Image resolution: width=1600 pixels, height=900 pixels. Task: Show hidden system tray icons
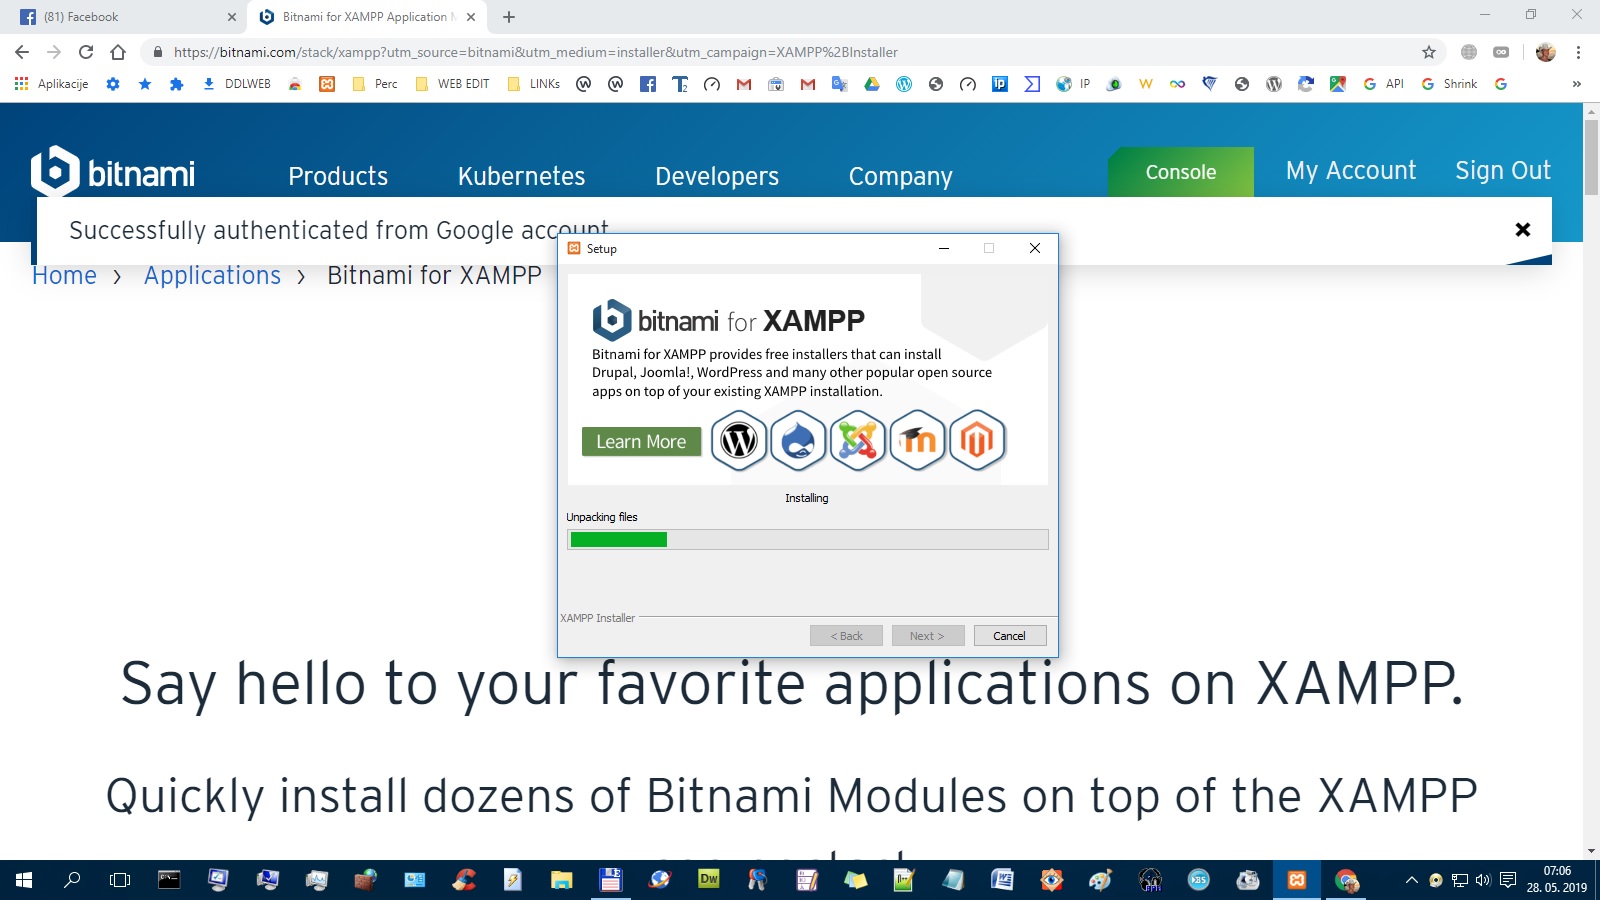1412,880
